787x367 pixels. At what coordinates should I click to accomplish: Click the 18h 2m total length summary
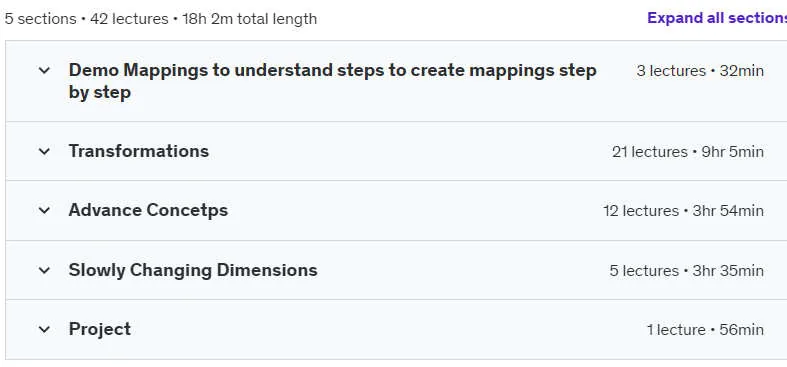tap(249, 19)
